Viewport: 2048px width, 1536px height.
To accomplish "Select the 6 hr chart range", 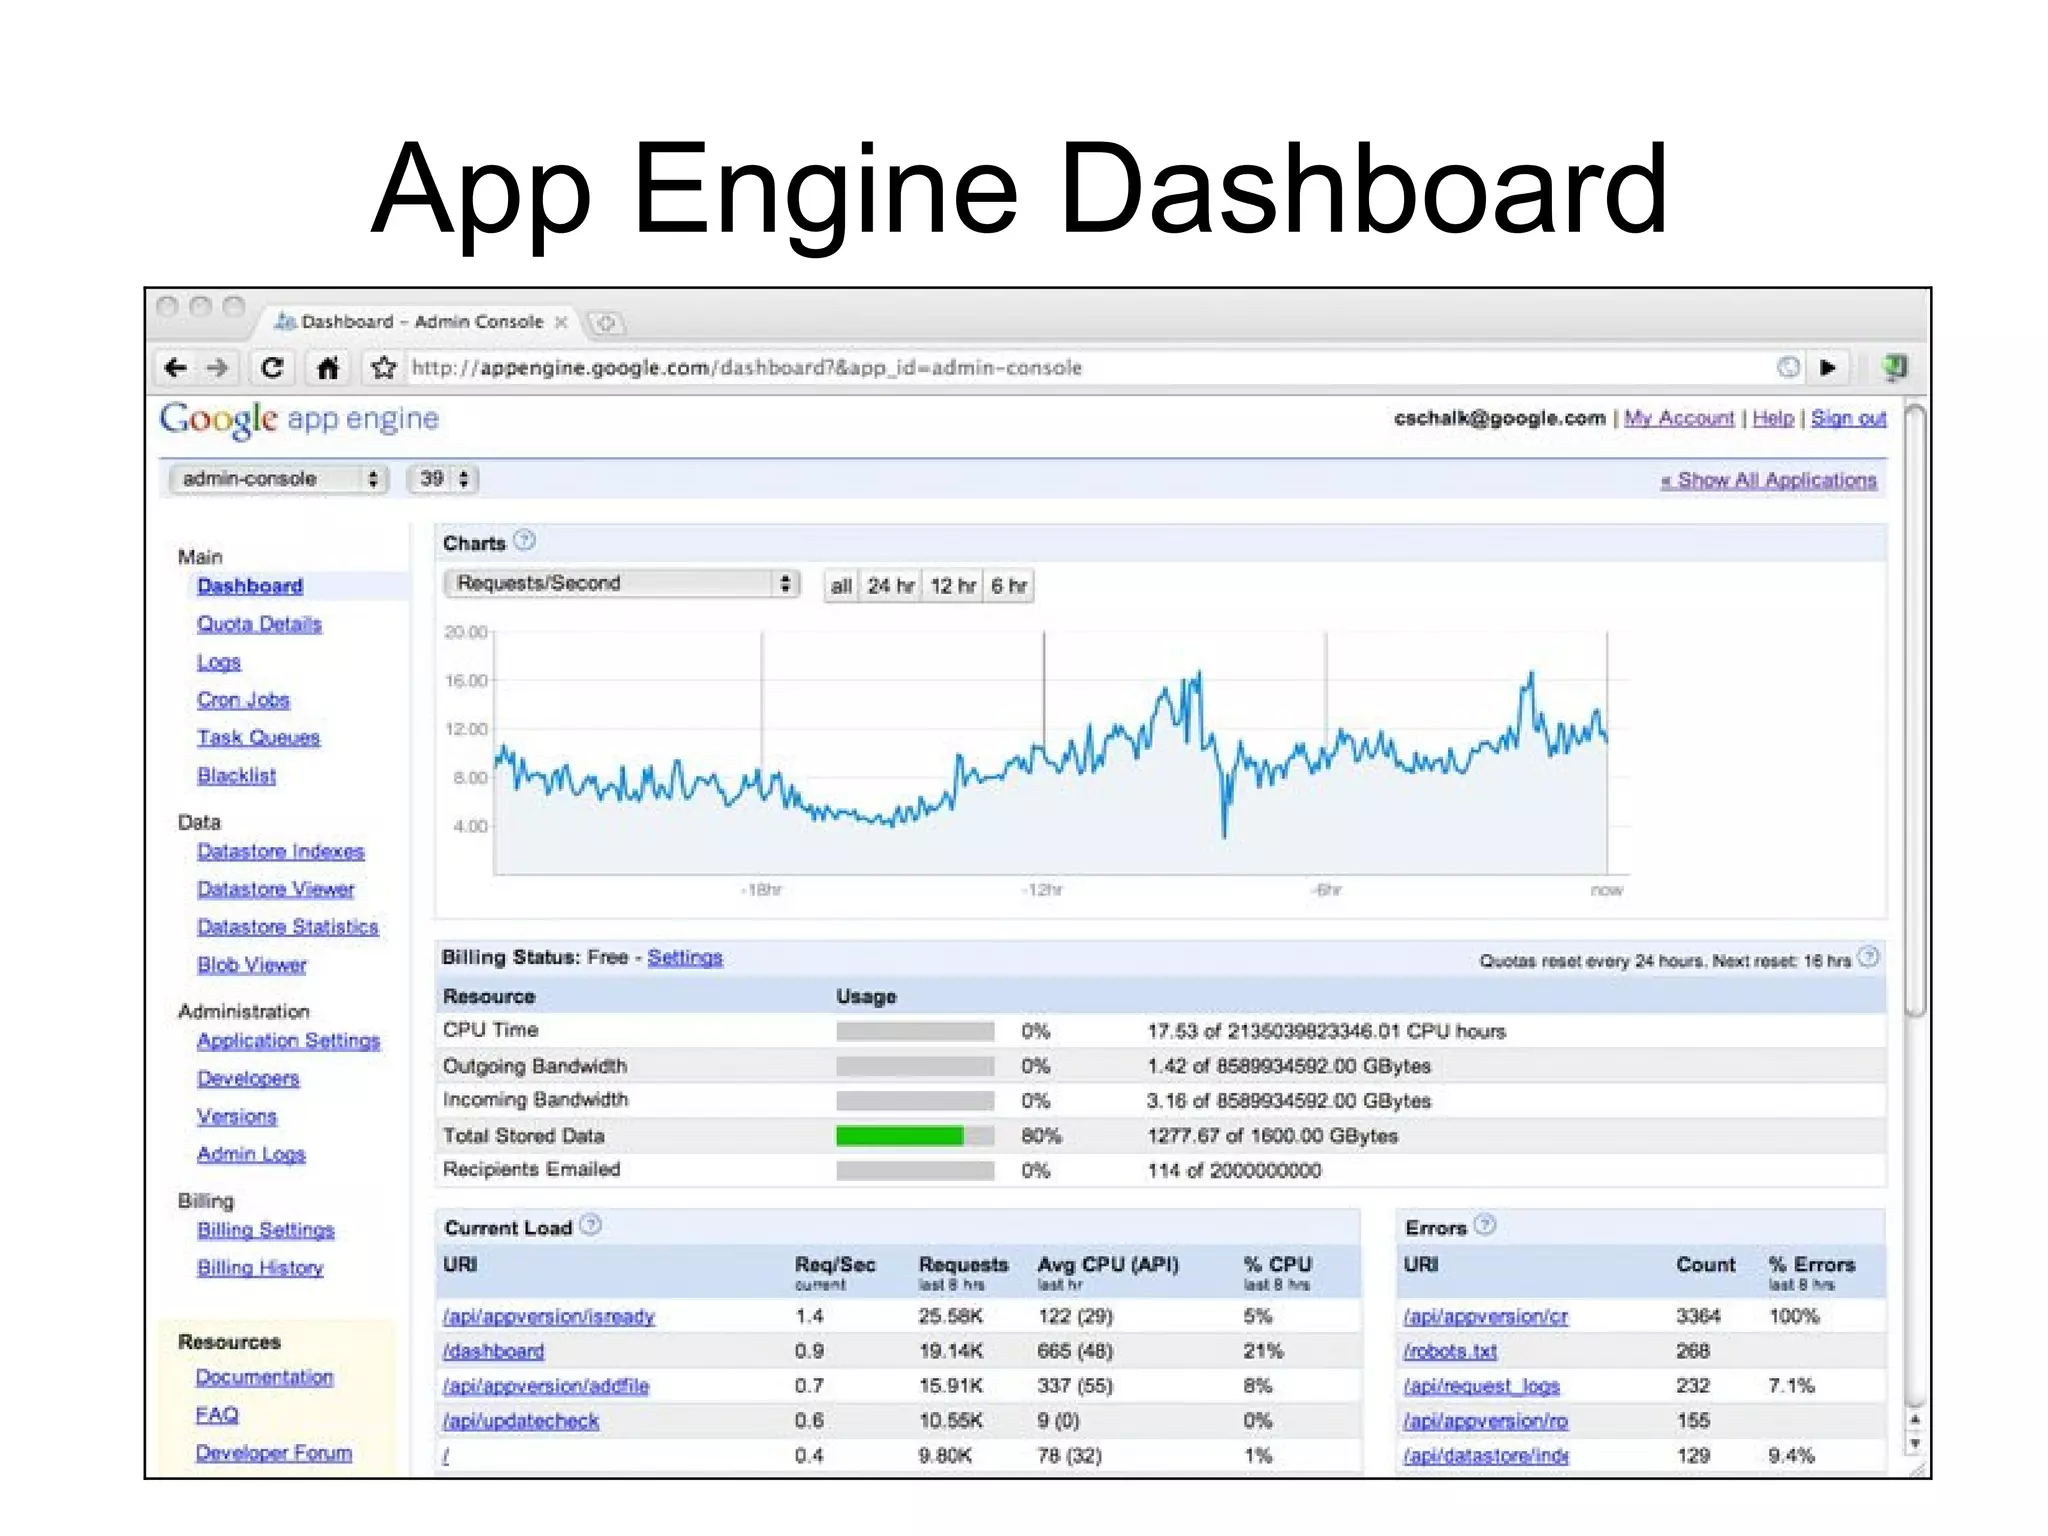I will tap(1008, 586).
